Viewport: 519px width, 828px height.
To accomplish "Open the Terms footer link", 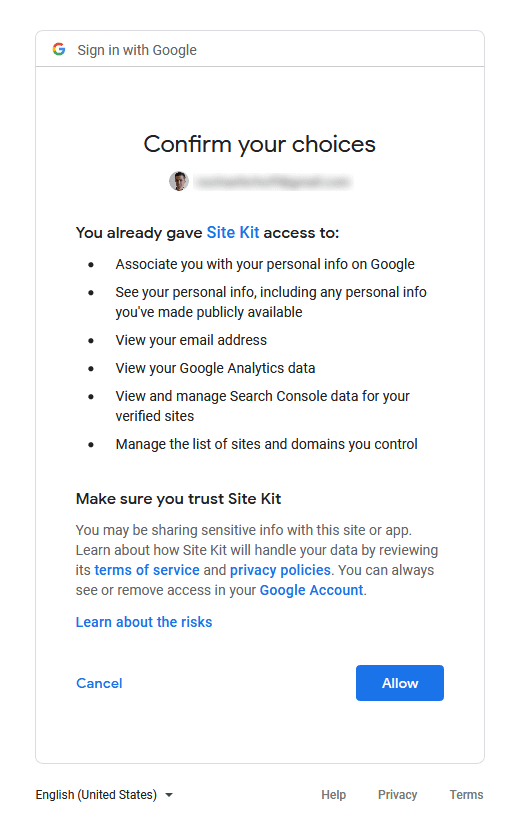I will pos(466,795).
